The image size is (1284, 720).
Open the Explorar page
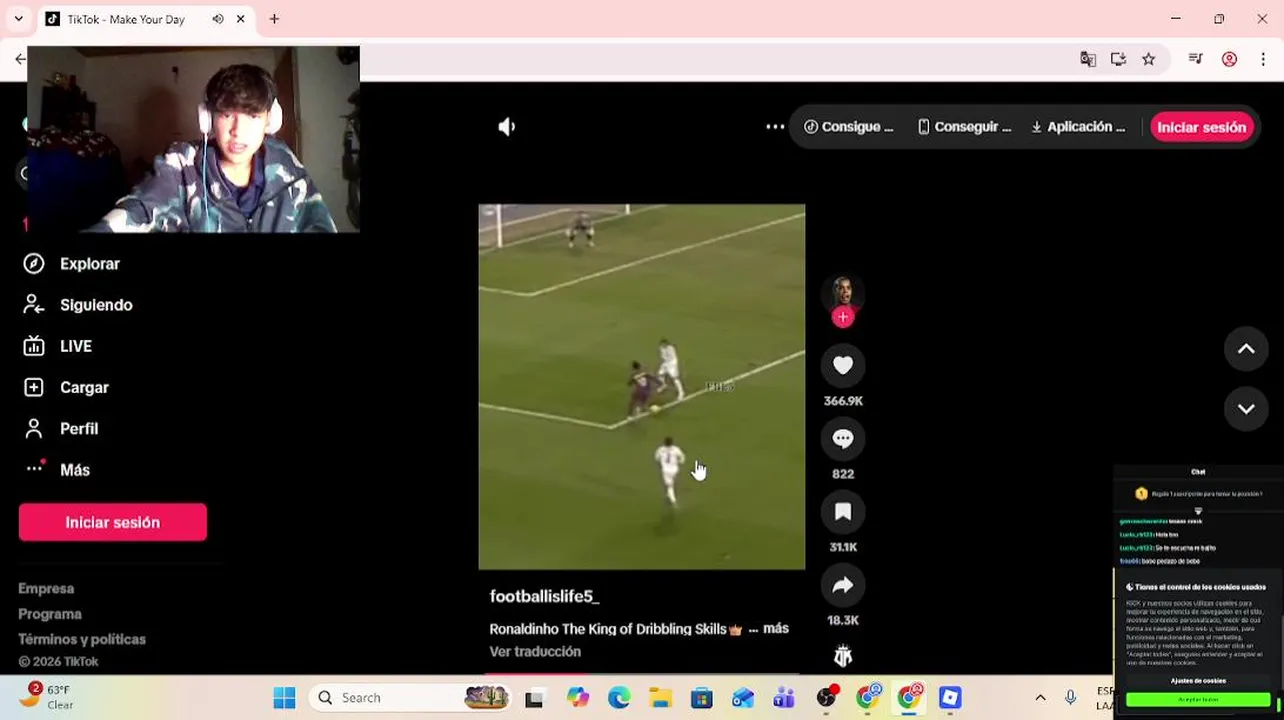pos(72,264)
